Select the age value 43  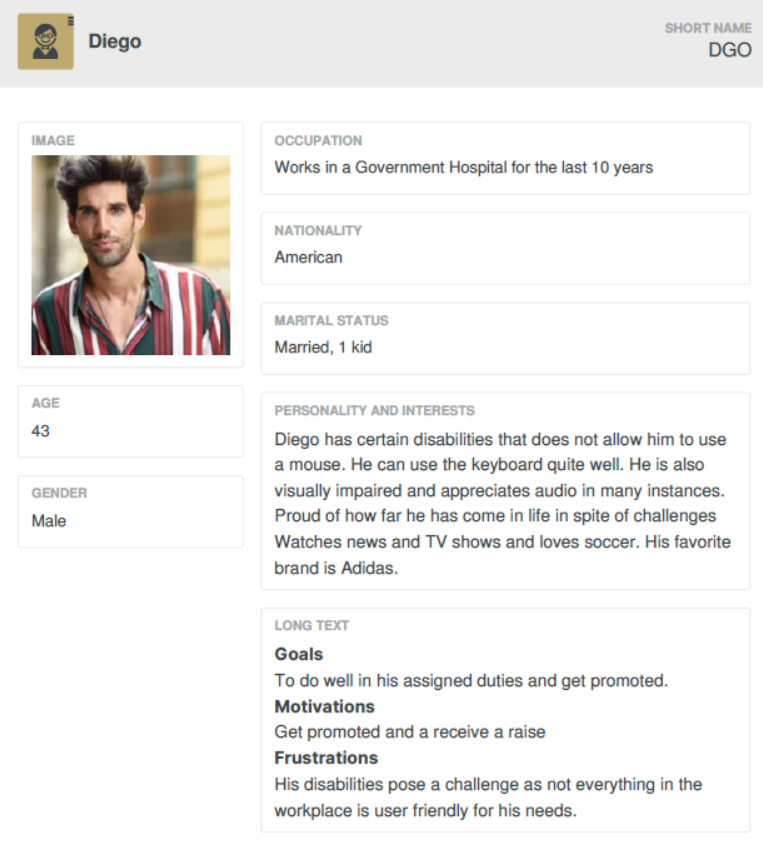(40, 431)
